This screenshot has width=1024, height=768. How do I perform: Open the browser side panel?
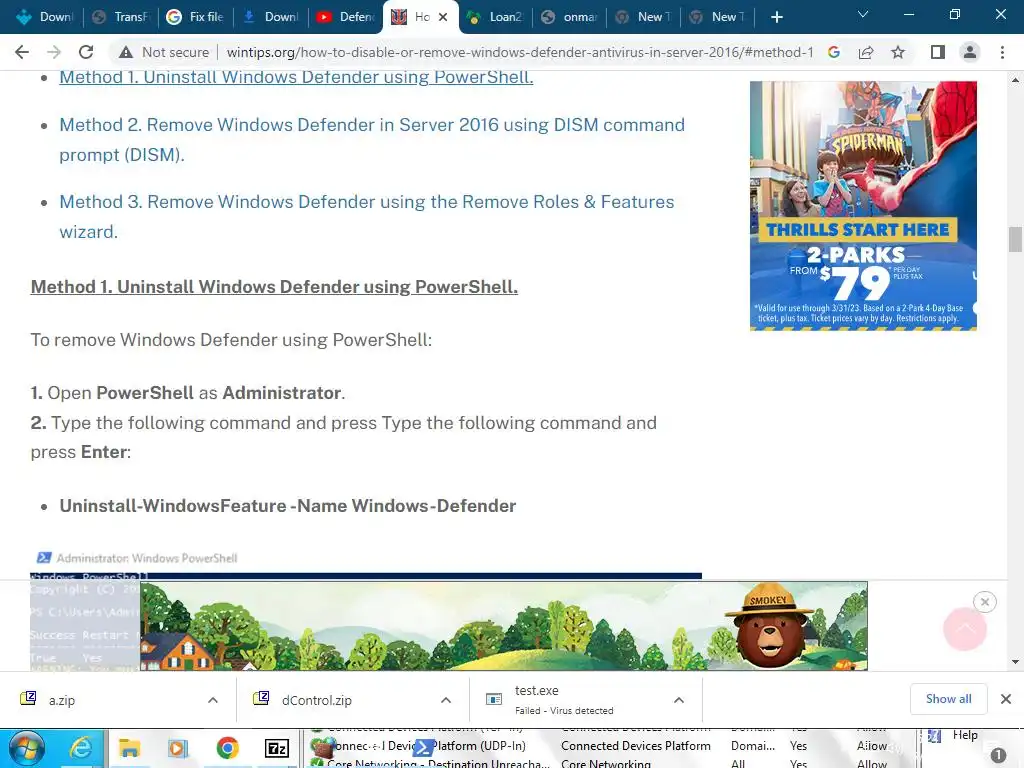pos(938,52)
